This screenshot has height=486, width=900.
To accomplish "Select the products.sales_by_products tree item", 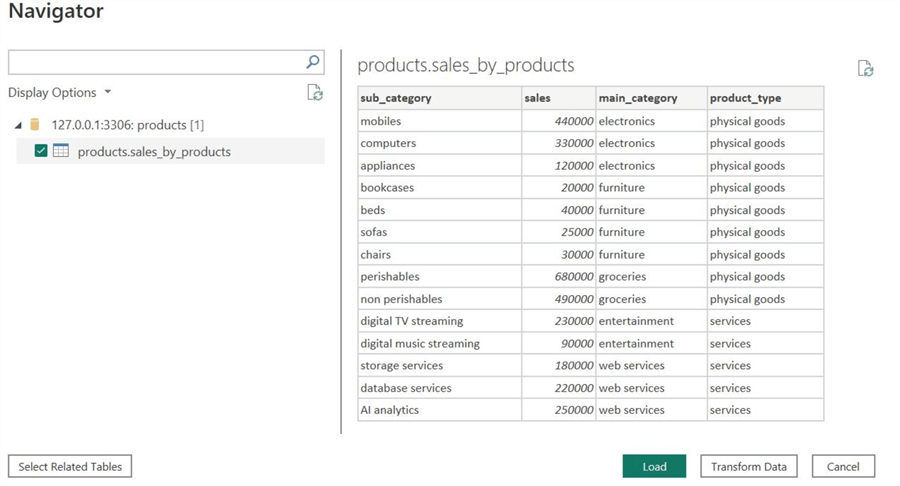I will coord(154,152).
